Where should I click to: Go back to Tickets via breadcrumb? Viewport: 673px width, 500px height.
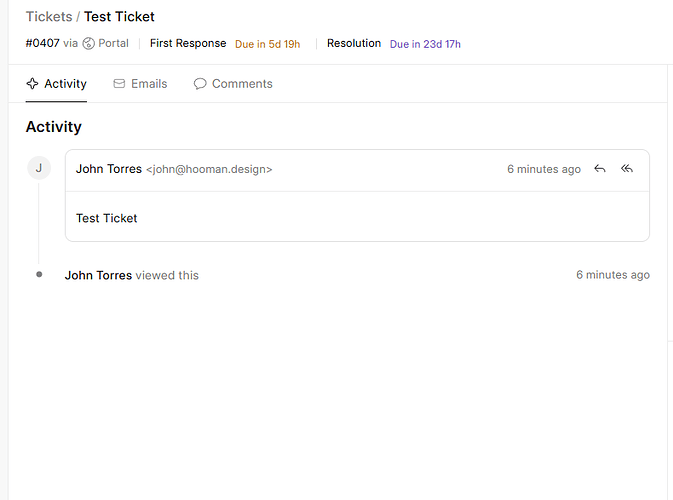pos(49,16)
